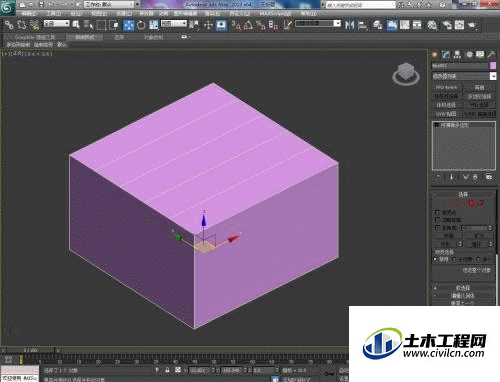Click the Select and Manipulate crosshair icon
This screenshot has width=500, height=382.
208,25
